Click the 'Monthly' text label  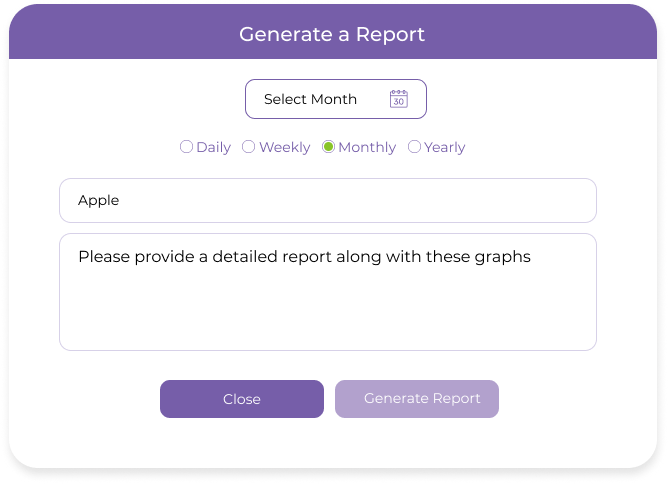pyautogui.click(x=367, y=147)
